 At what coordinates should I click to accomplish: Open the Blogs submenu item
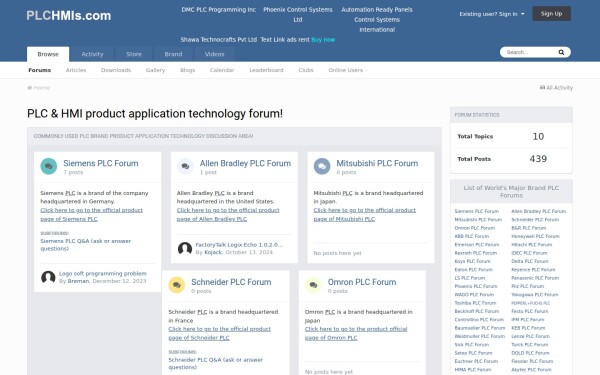coord(188,70)
